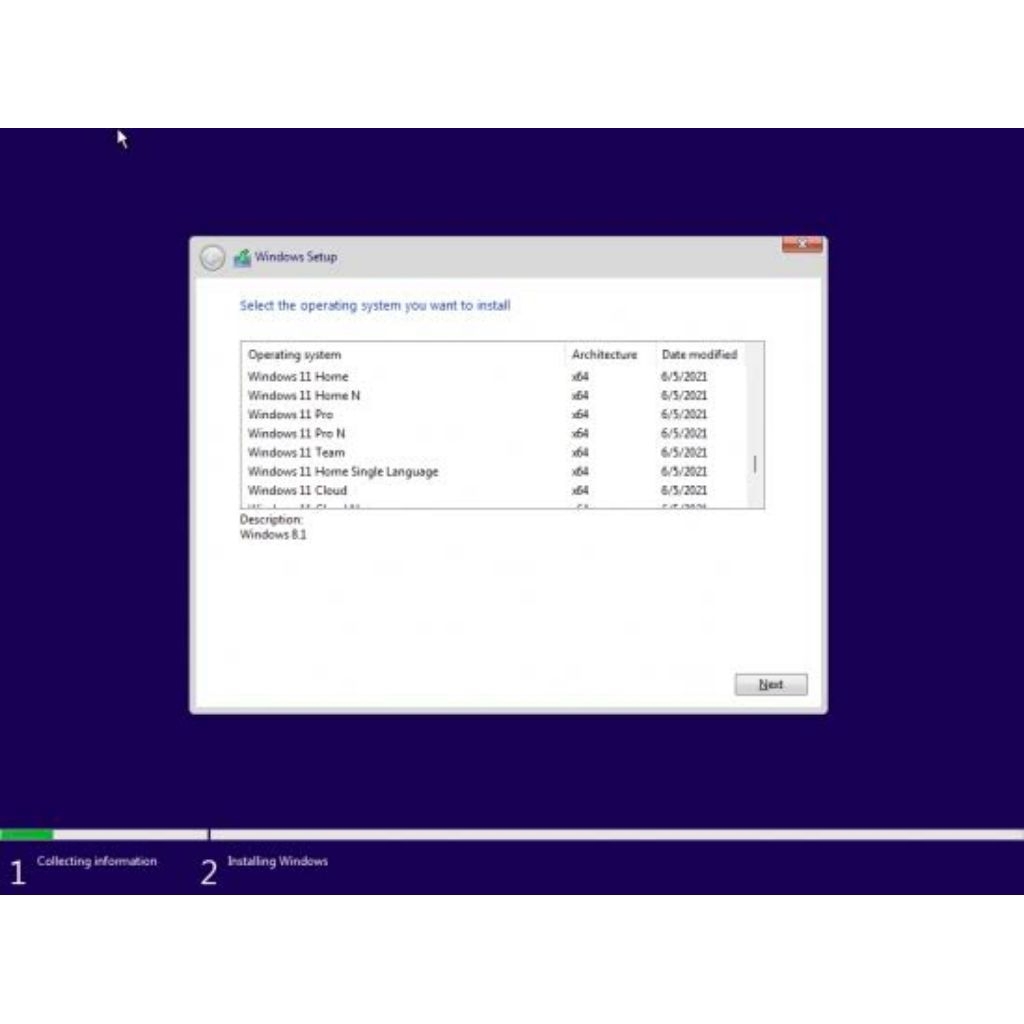Click the green progress bar segment
Viewport: 1024px width, 1024px height.
[30, 832]
